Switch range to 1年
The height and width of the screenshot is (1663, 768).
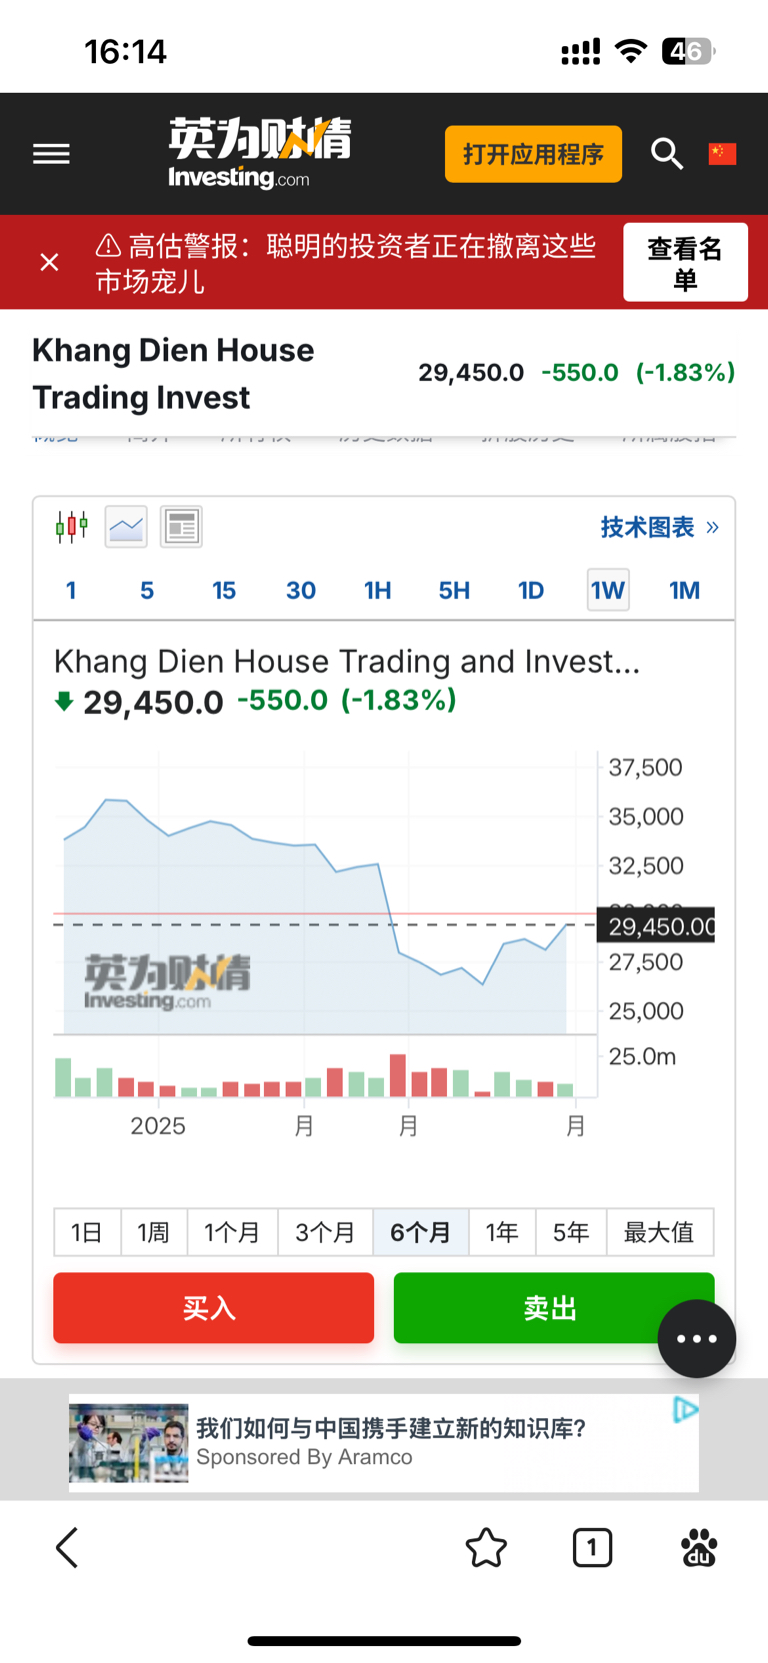503,1232
